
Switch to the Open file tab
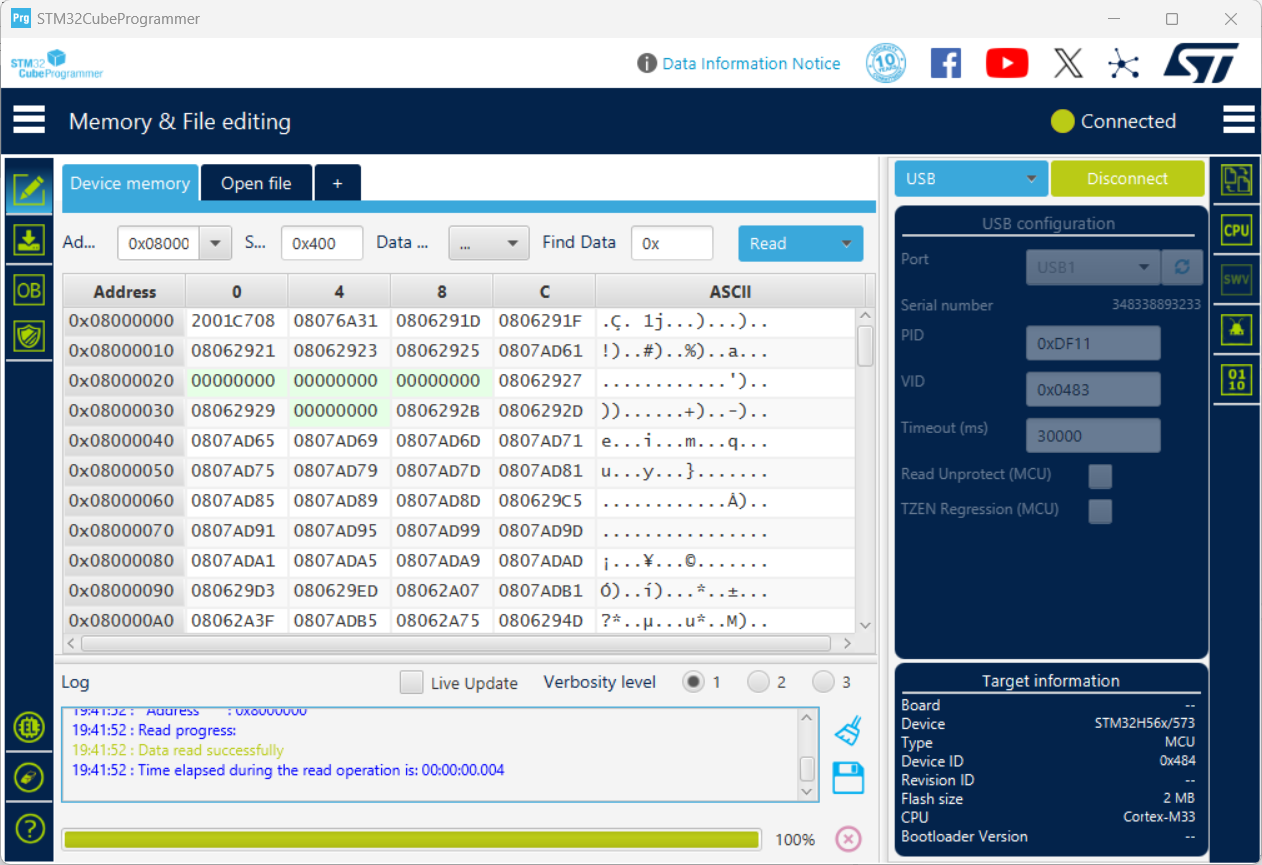[x=256, y=183]
